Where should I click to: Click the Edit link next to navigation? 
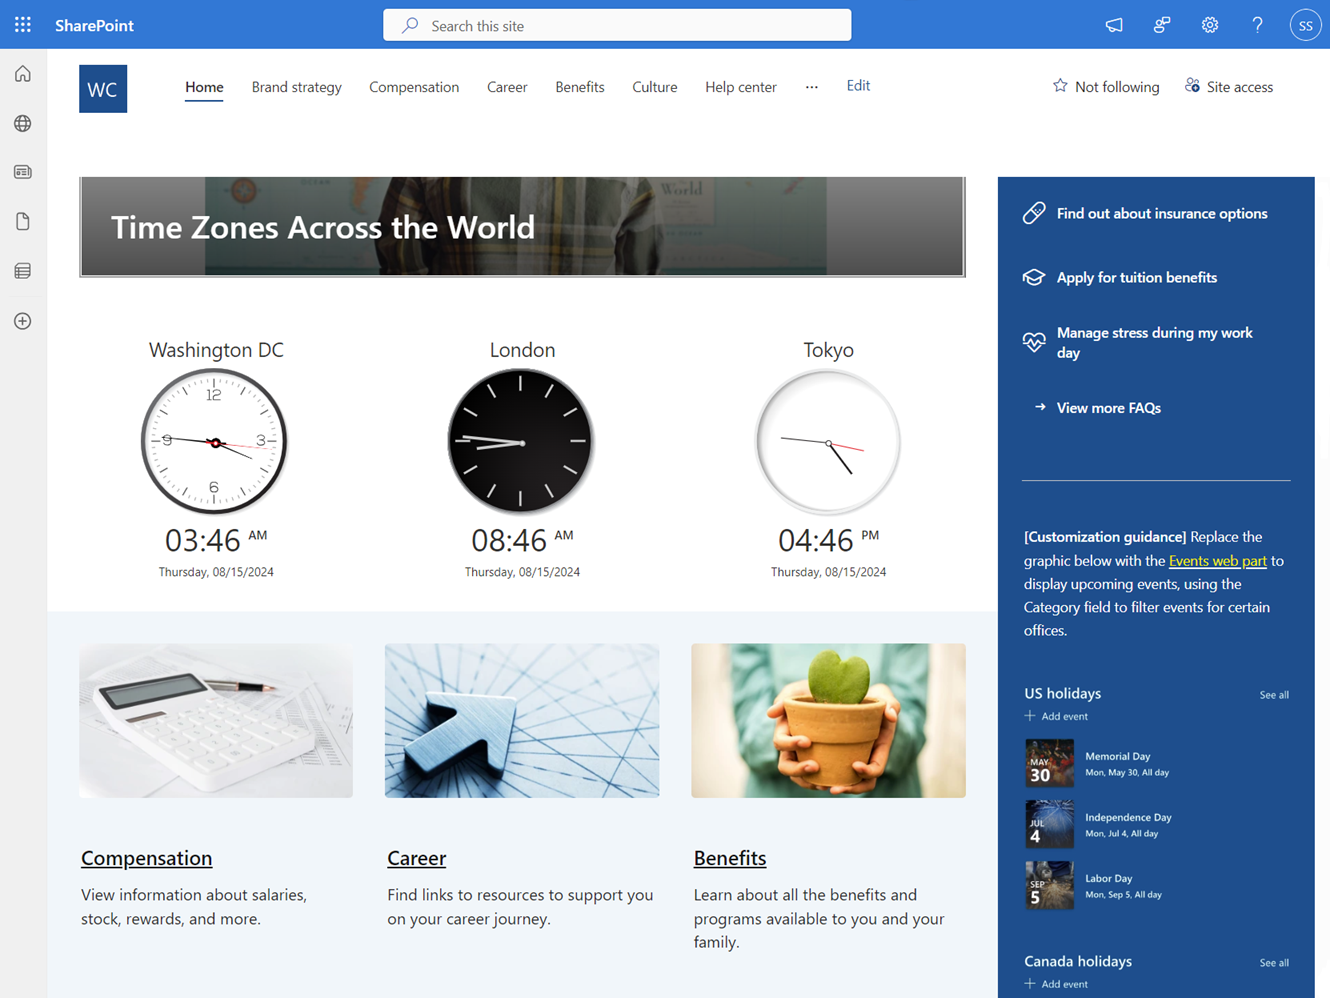point(858,85)
